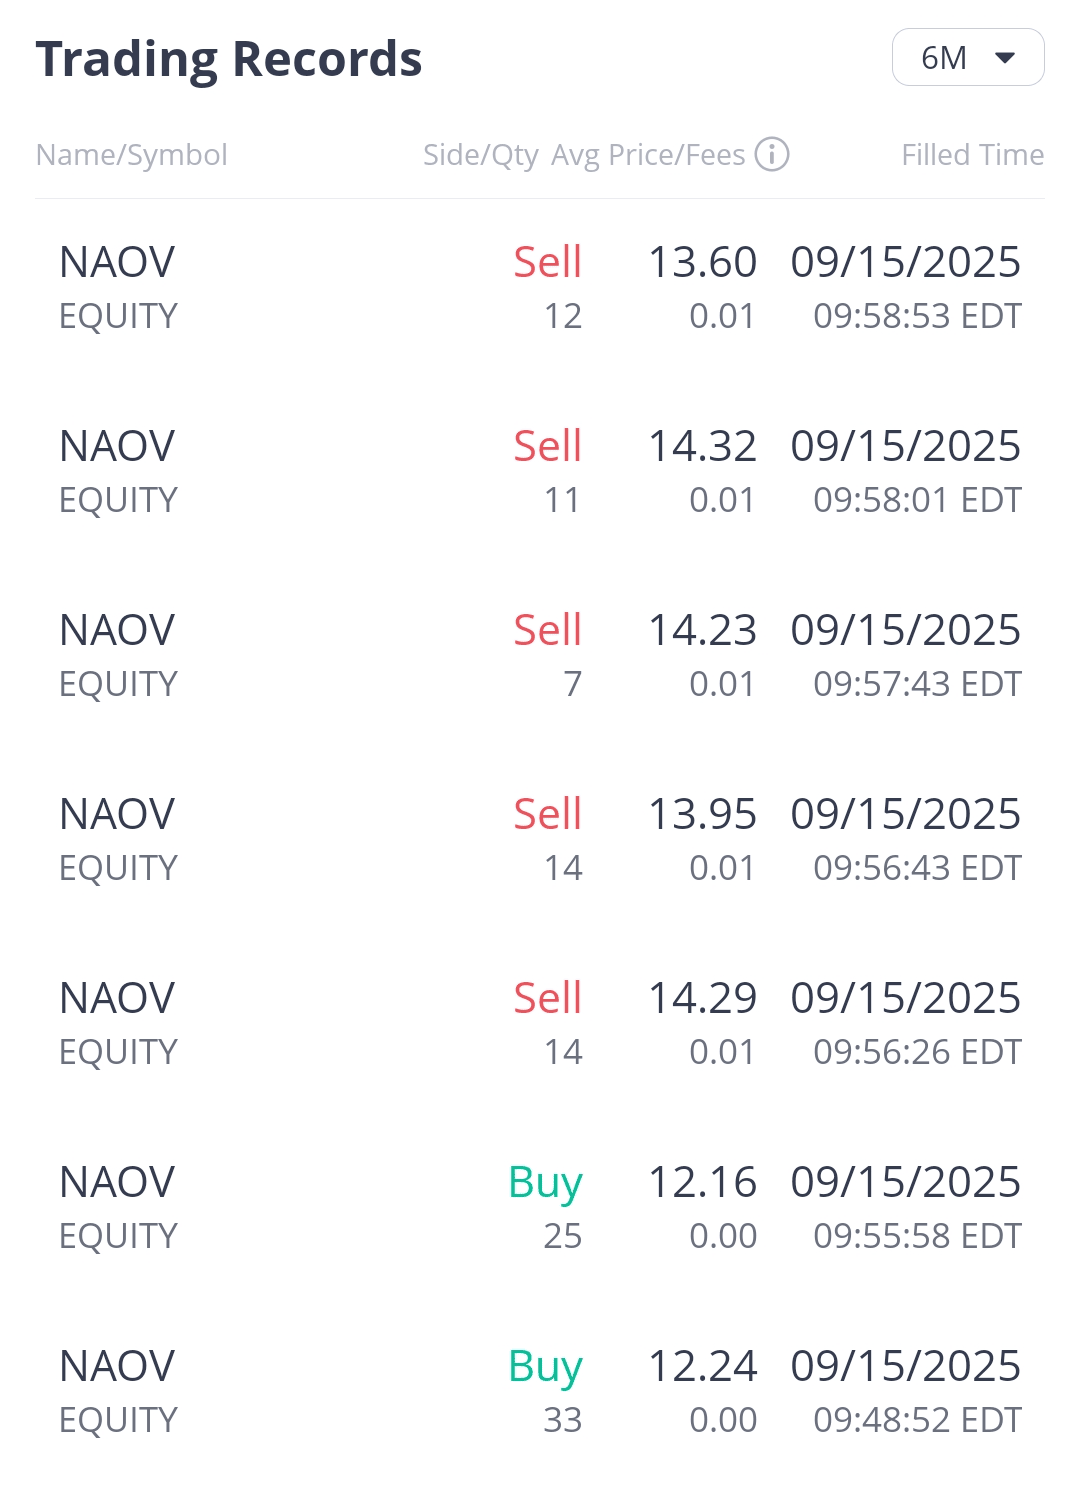
Task: Open the 6M time range dropdown
Action: (966, 58)
